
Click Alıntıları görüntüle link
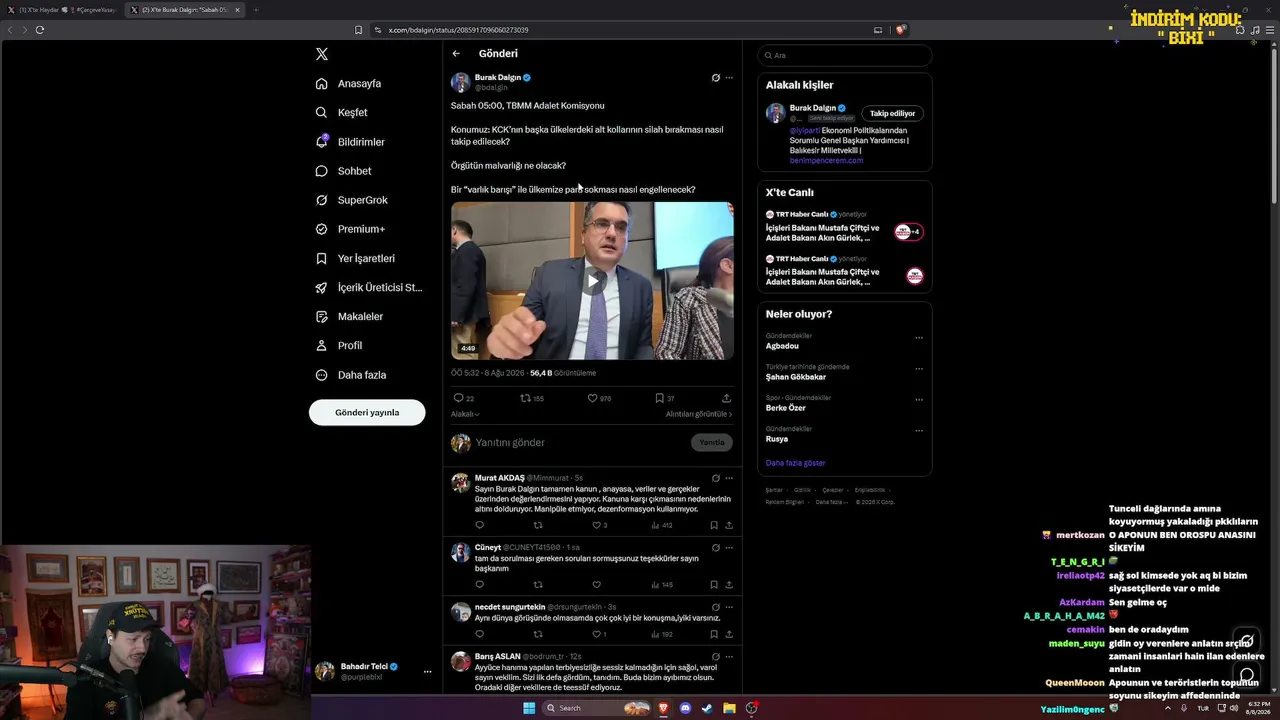[x=699, y=414]
